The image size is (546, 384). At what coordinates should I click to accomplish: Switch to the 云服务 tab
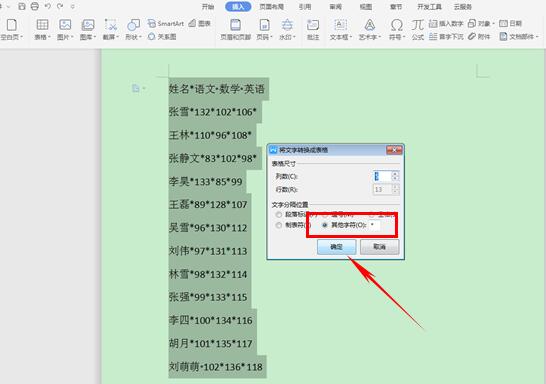click(463, 7)
